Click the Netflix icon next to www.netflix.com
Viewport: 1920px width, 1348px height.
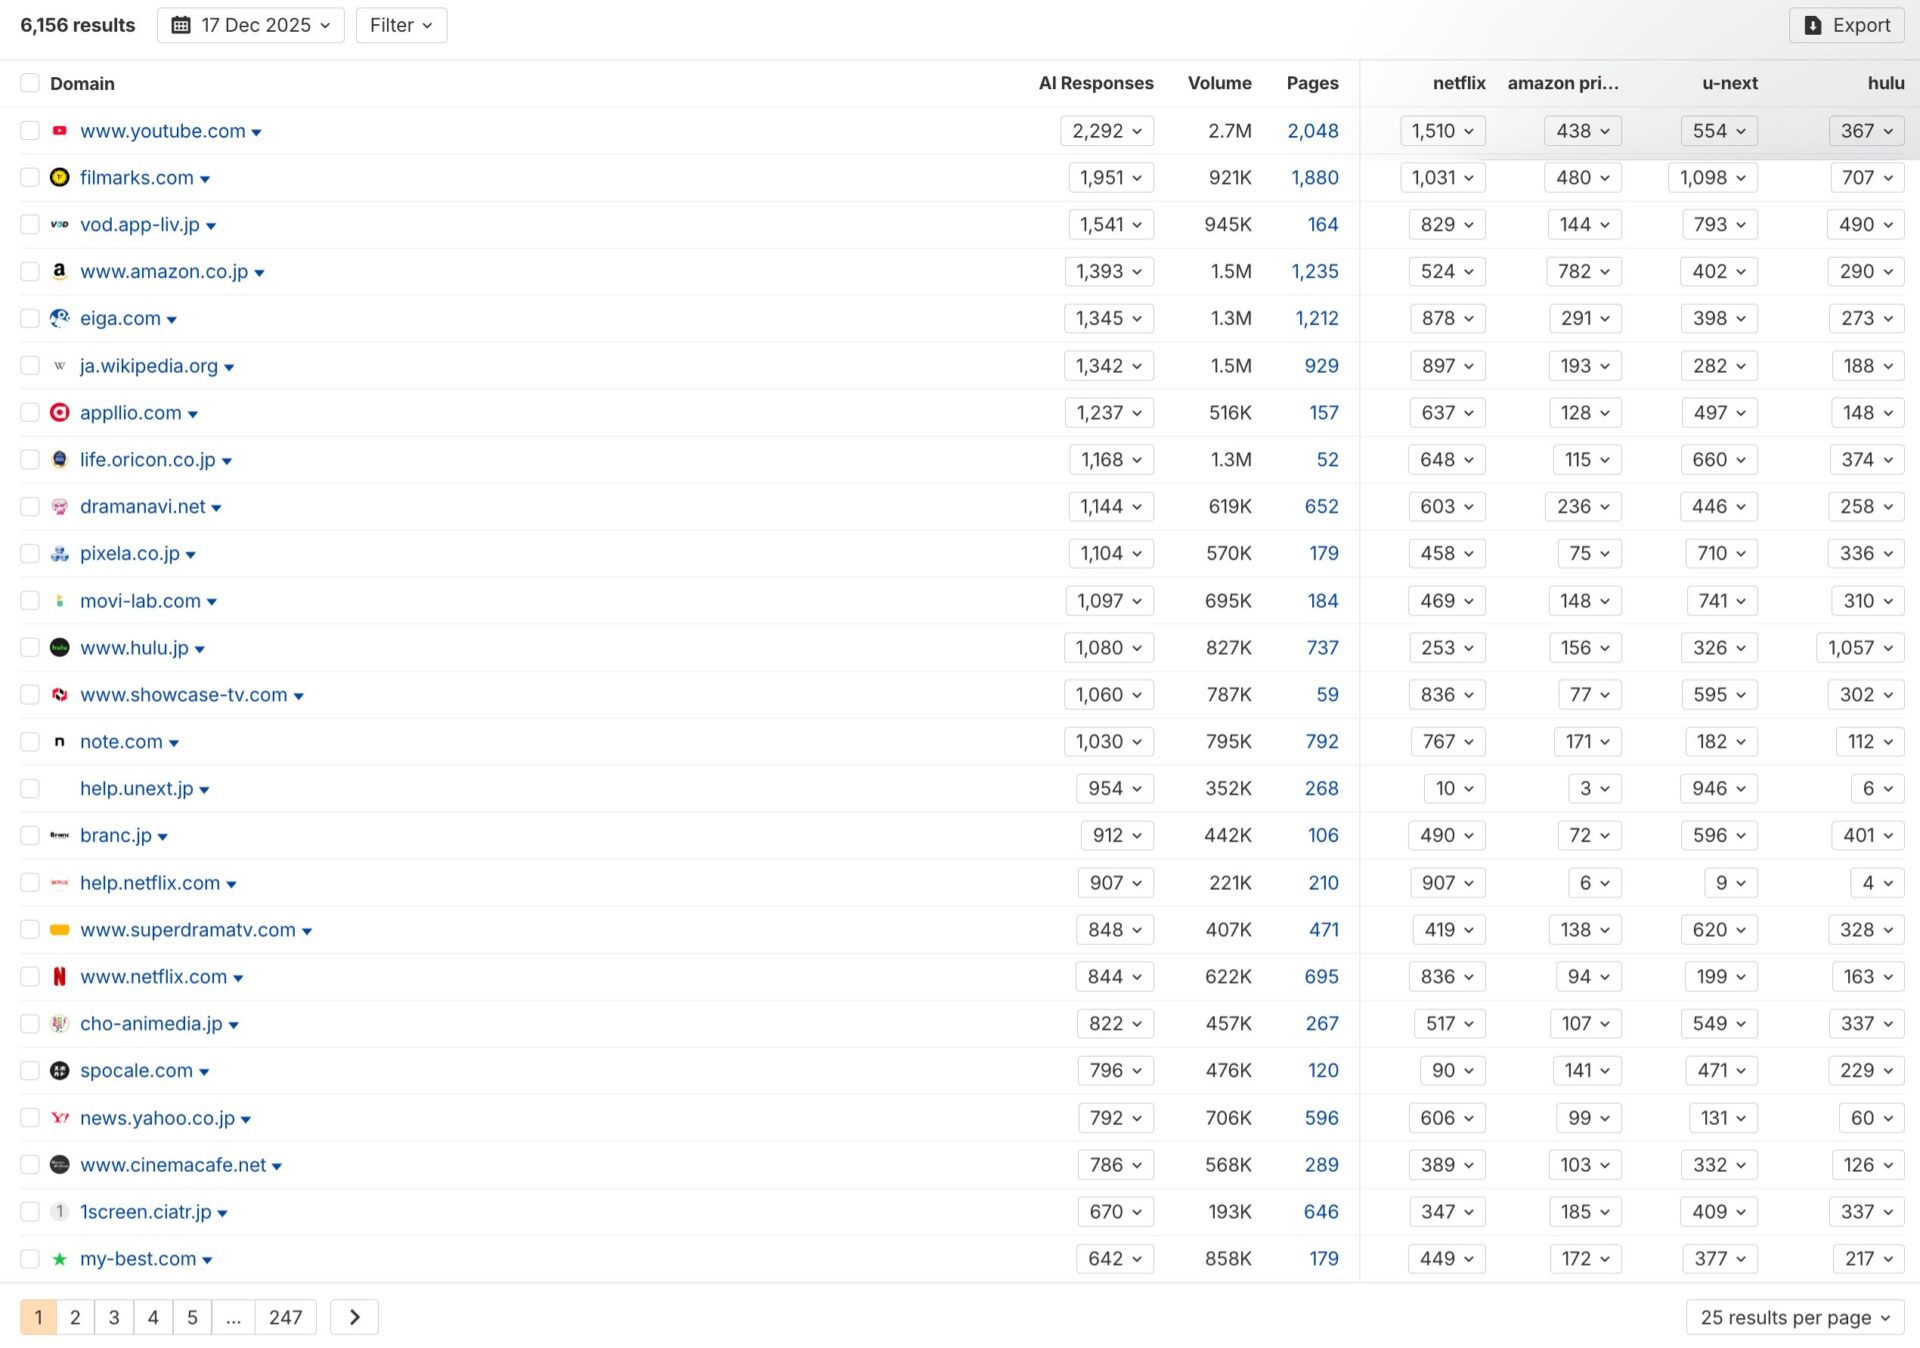tap(60, 977)
